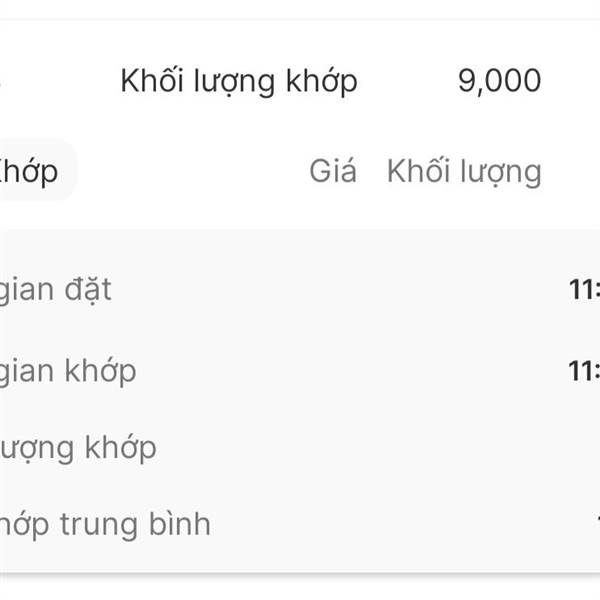
Task: Click the cut-off value beside "trung bình" row
Action: [x=597, y=524]
